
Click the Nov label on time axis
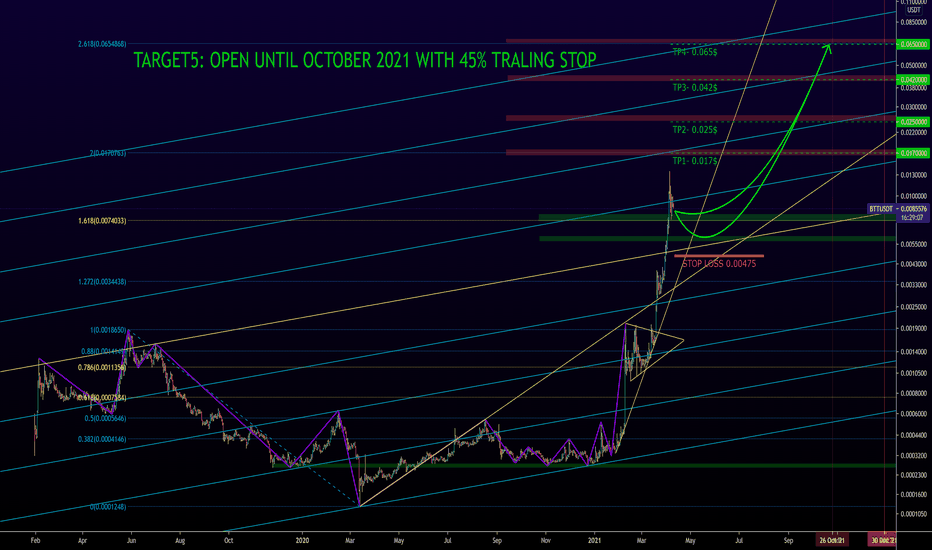(546, 541)
